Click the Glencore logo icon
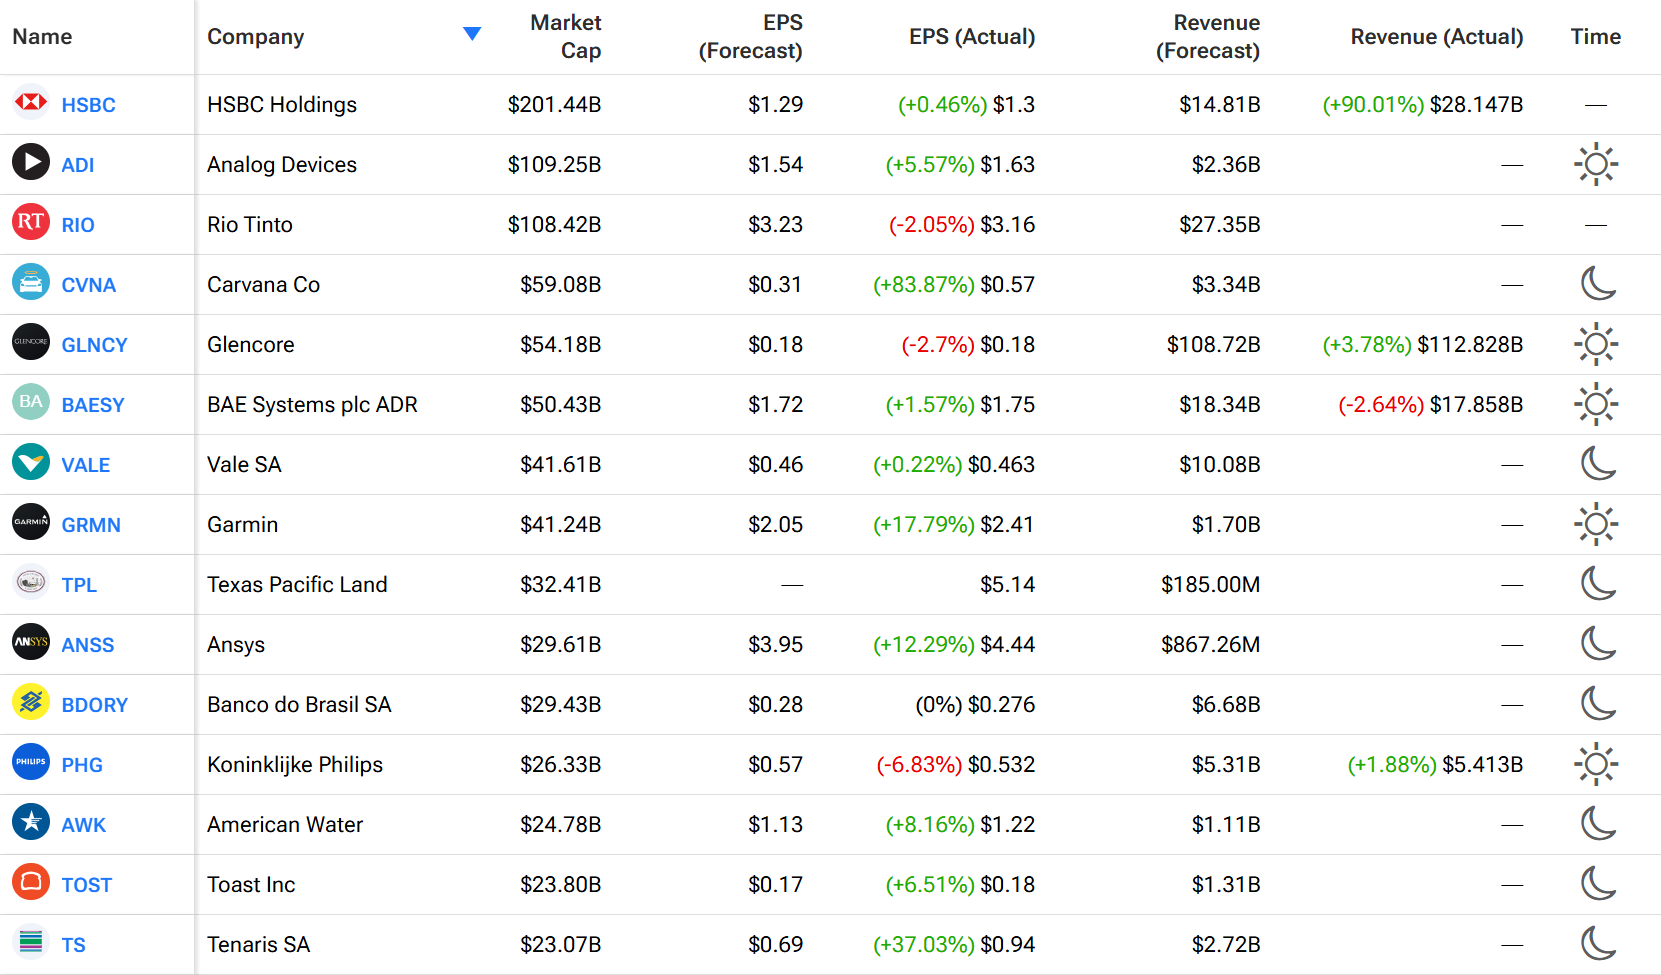1661x975 pixels. pos(31,342)
